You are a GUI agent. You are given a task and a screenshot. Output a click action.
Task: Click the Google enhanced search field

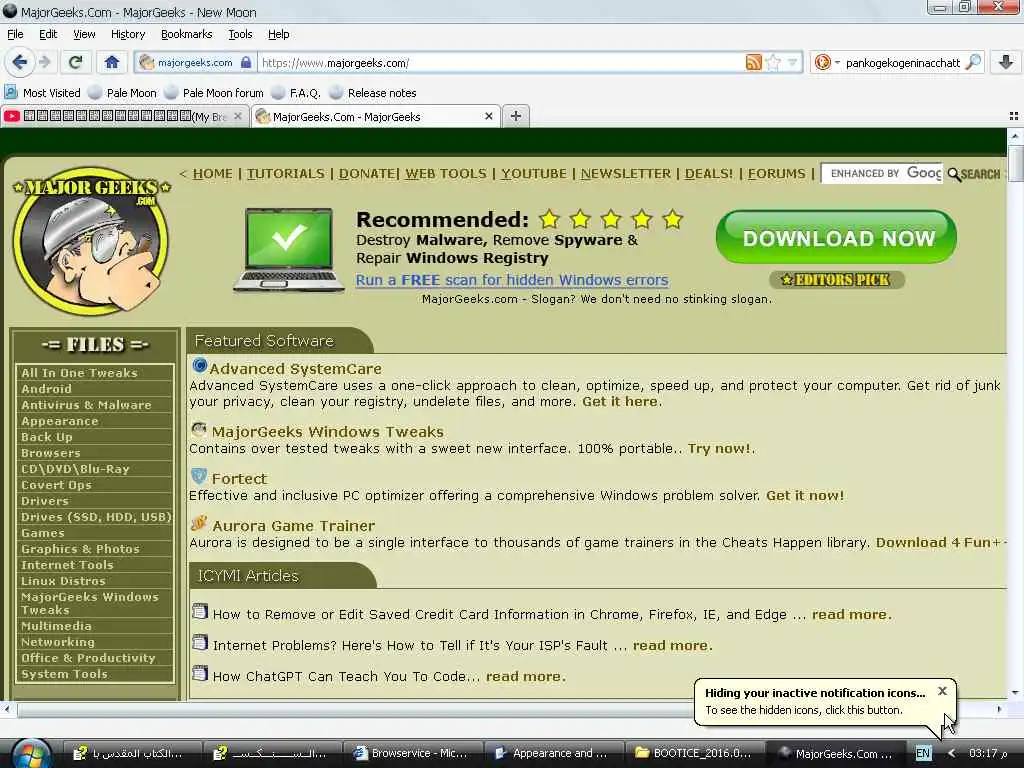(882, 173)
